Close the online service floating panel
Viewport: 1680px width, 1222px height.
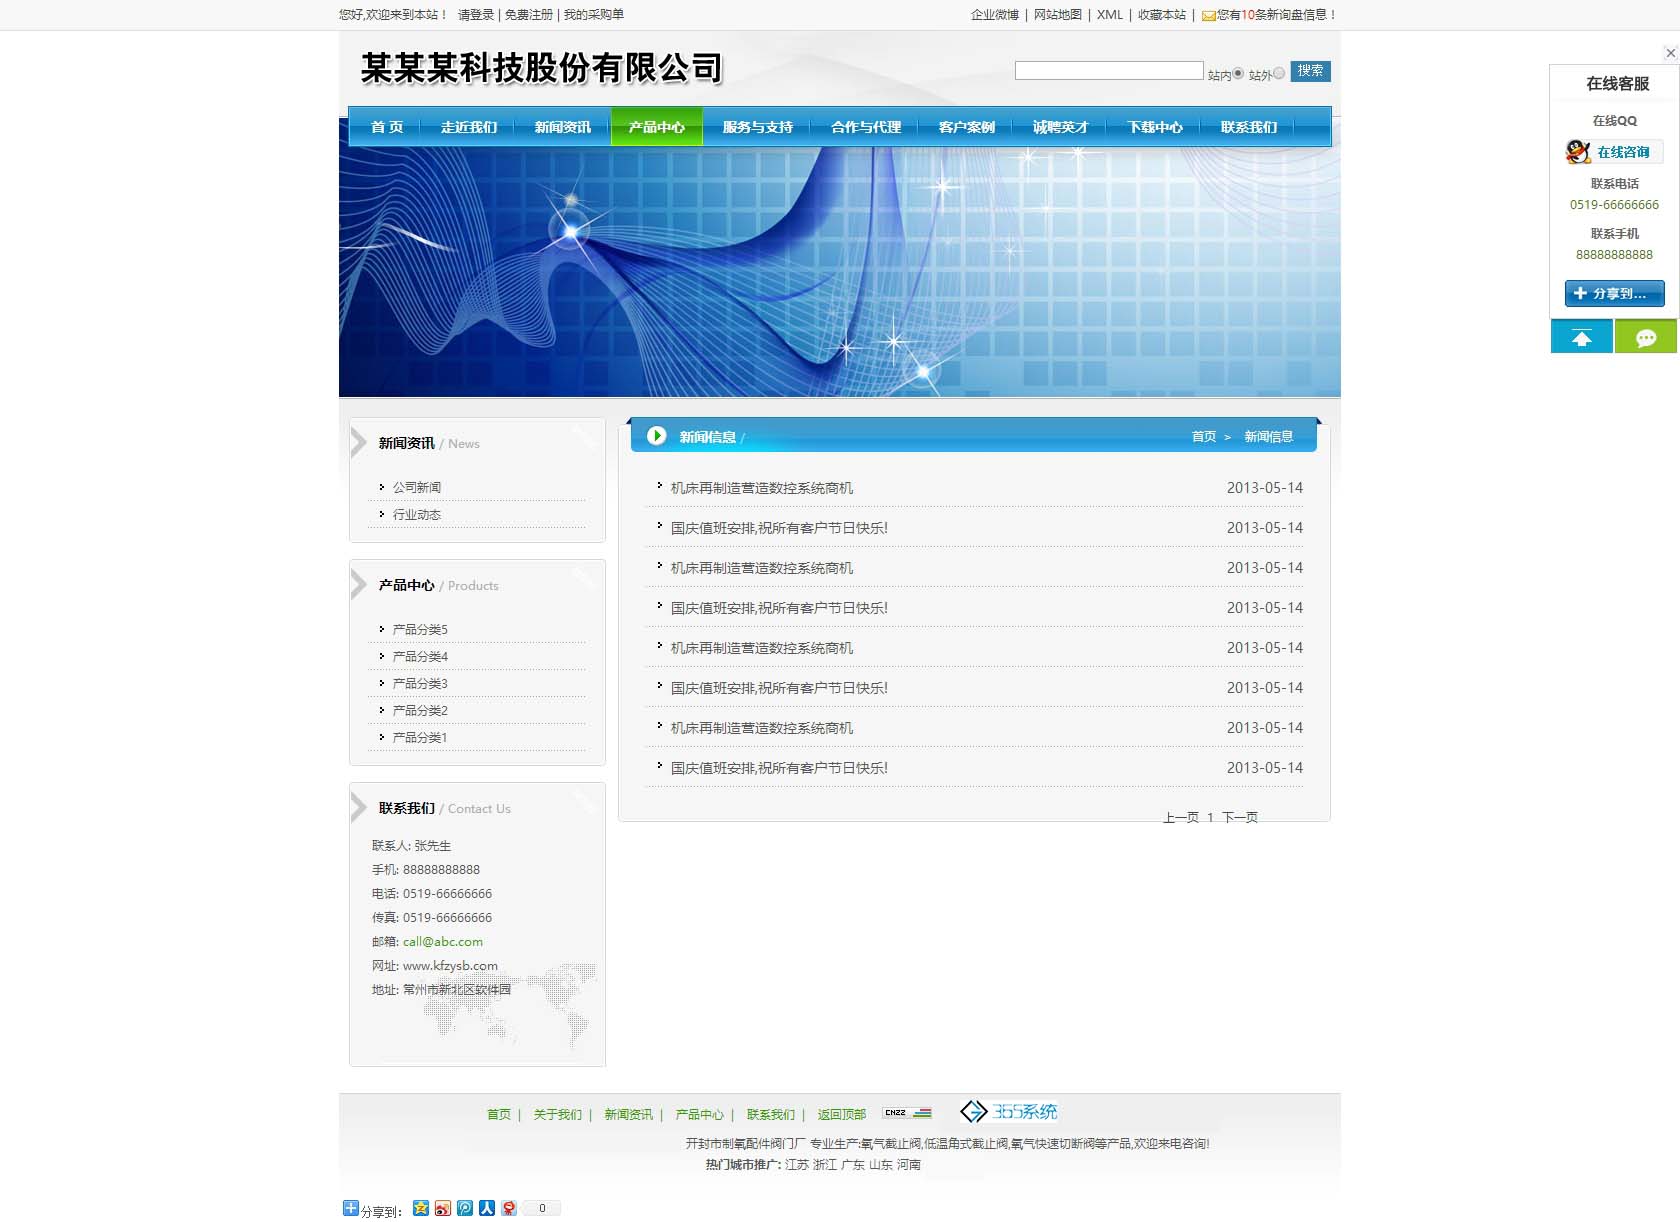click(1670, 53)
